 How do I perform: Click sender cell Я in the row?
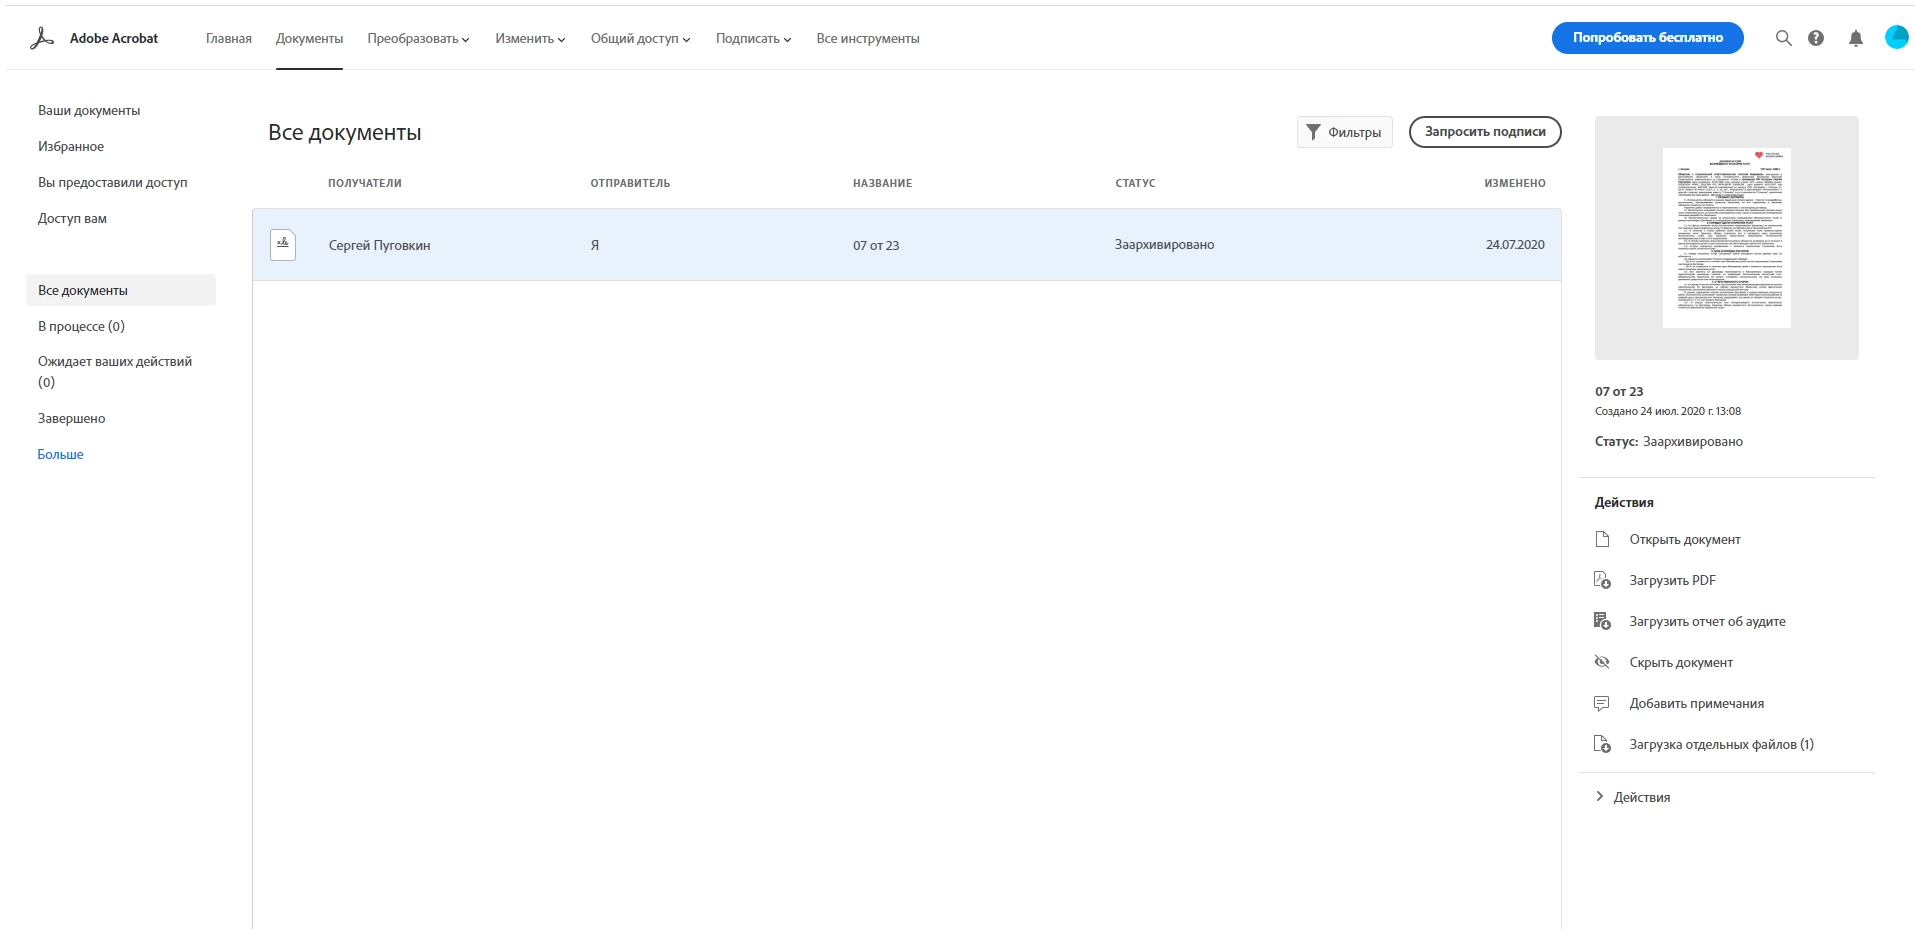pos(595,245)
